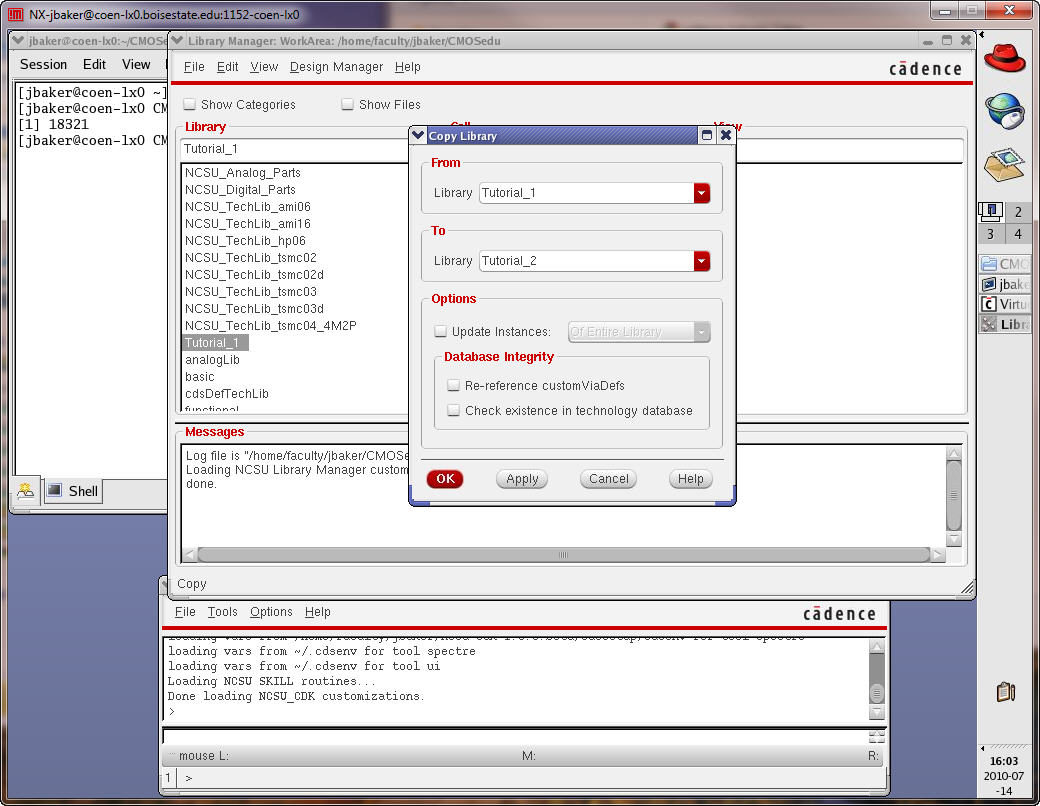The height and width of the screenshot is (806, 1040).
Task: Open File menu in CIW window
Action: [185, 612]
